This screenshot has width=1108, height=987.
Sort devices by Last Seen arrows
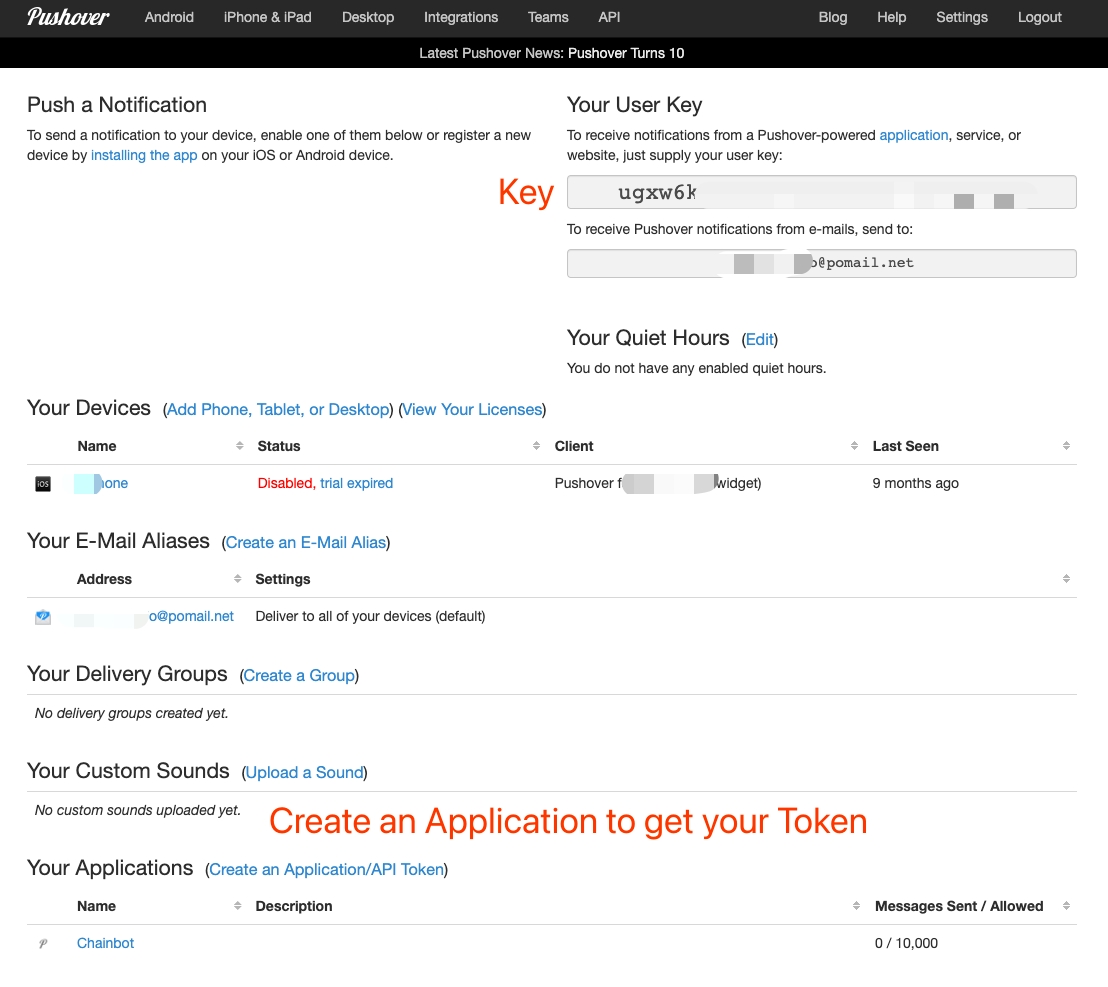1066,446
